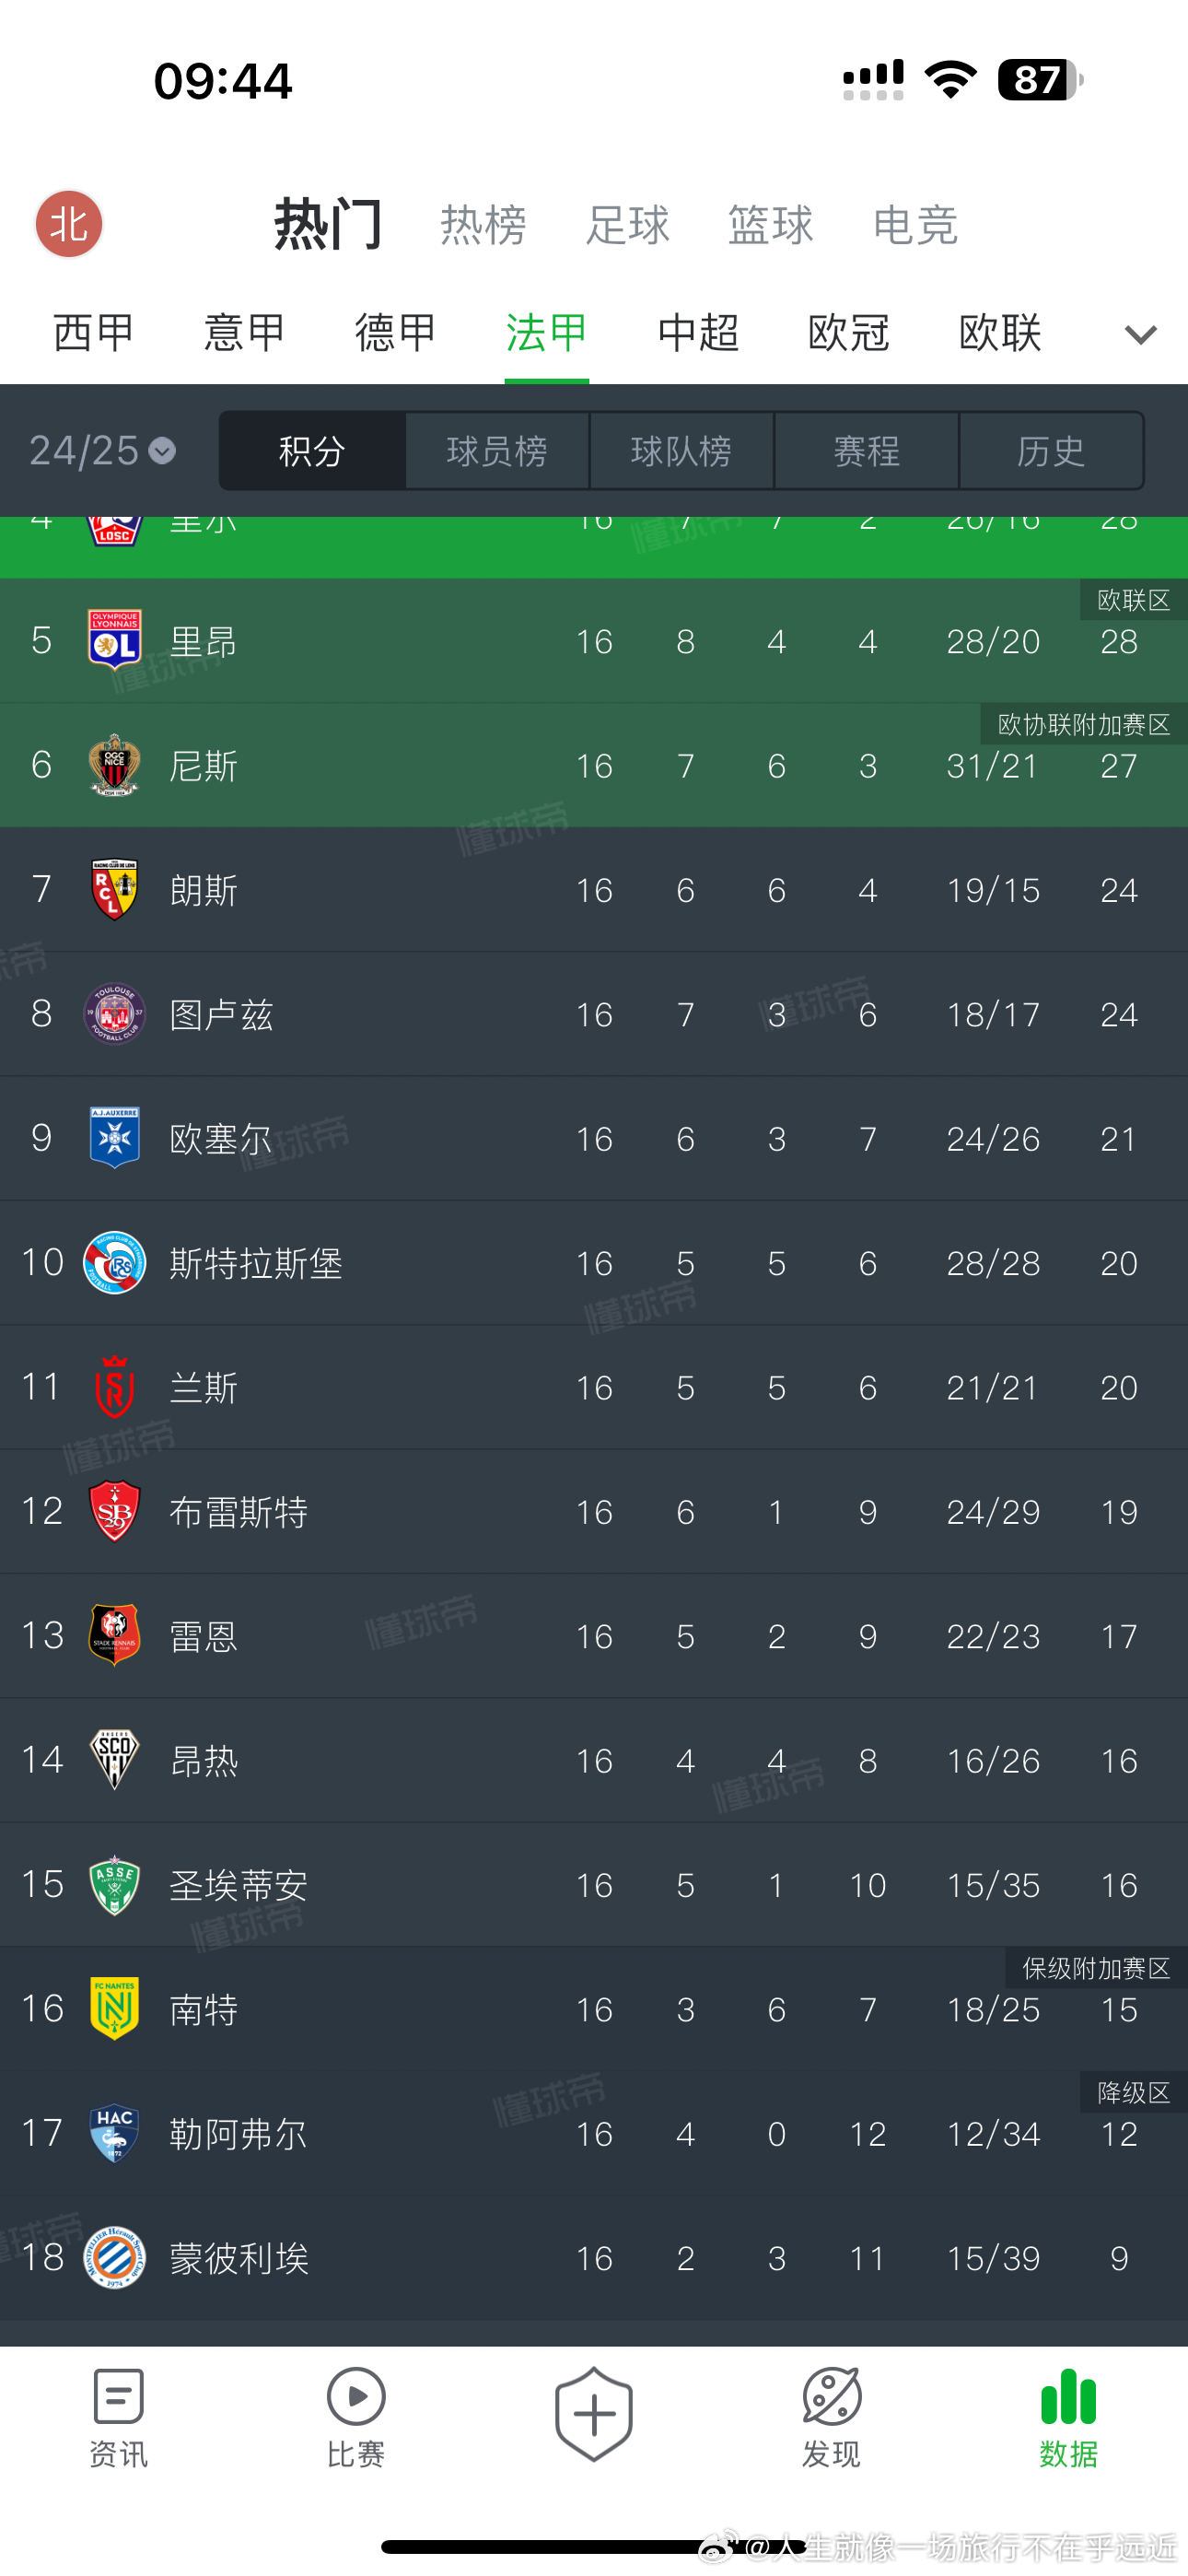The width and height of the screenshot is (1188, 2576).
Task: Open the 资讯 news icon
Action: click(x=118, y=2396)
